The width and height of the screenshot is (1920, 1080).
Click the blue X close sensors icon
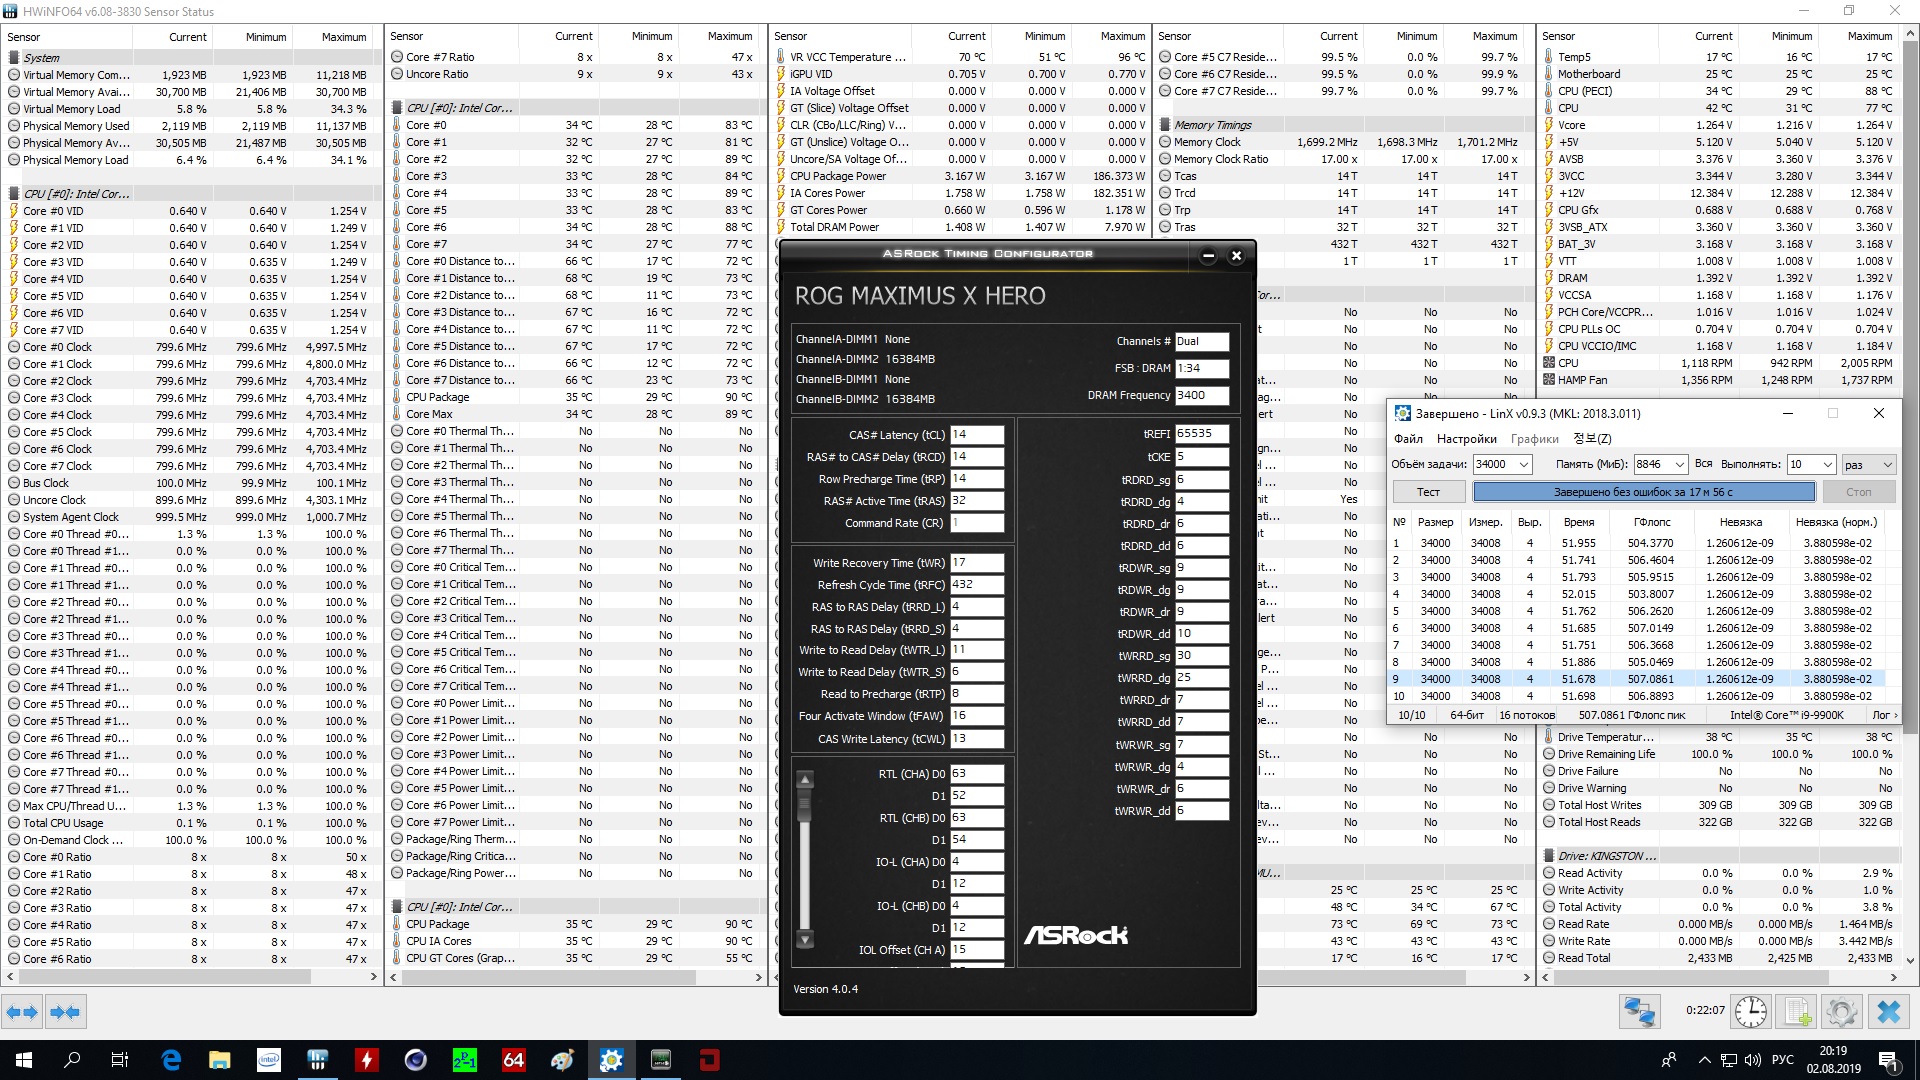(x=1888, y=1012)
